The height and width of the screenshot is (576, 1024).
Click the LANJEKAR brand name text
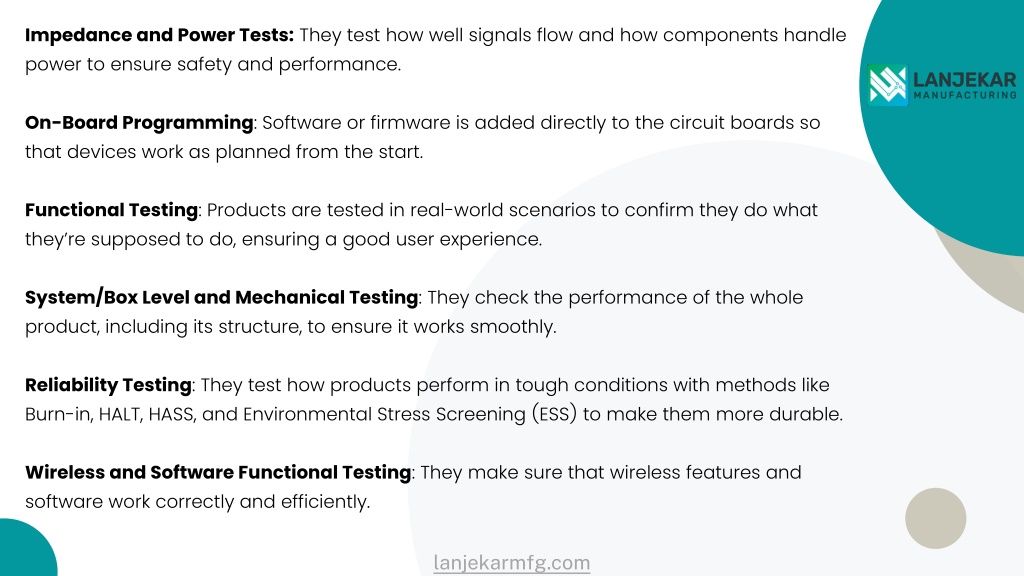[965, 80]
